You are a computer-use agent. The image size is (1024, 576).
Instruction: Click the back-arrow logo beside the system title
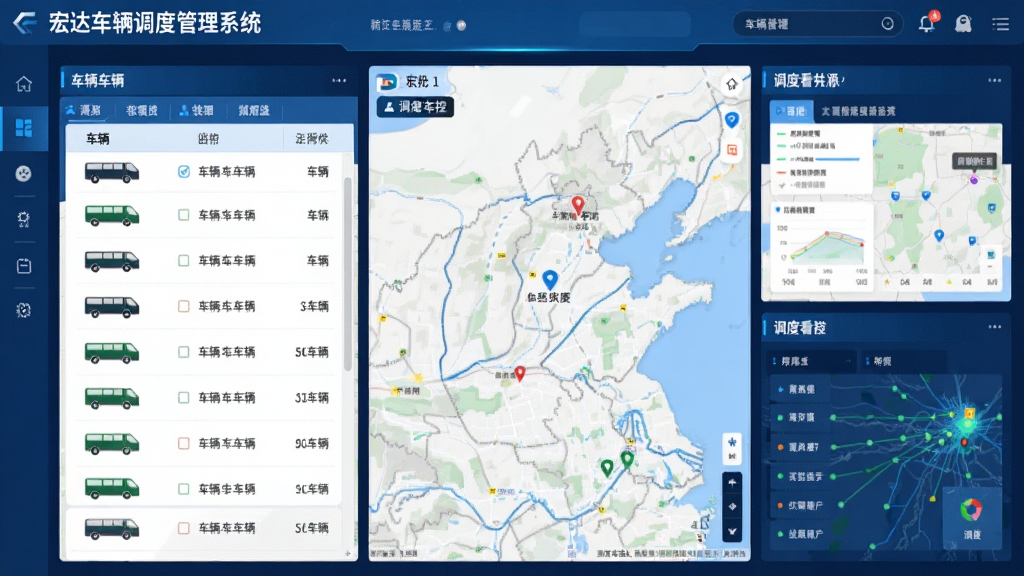pyautogui.click(x=25, y=23)
